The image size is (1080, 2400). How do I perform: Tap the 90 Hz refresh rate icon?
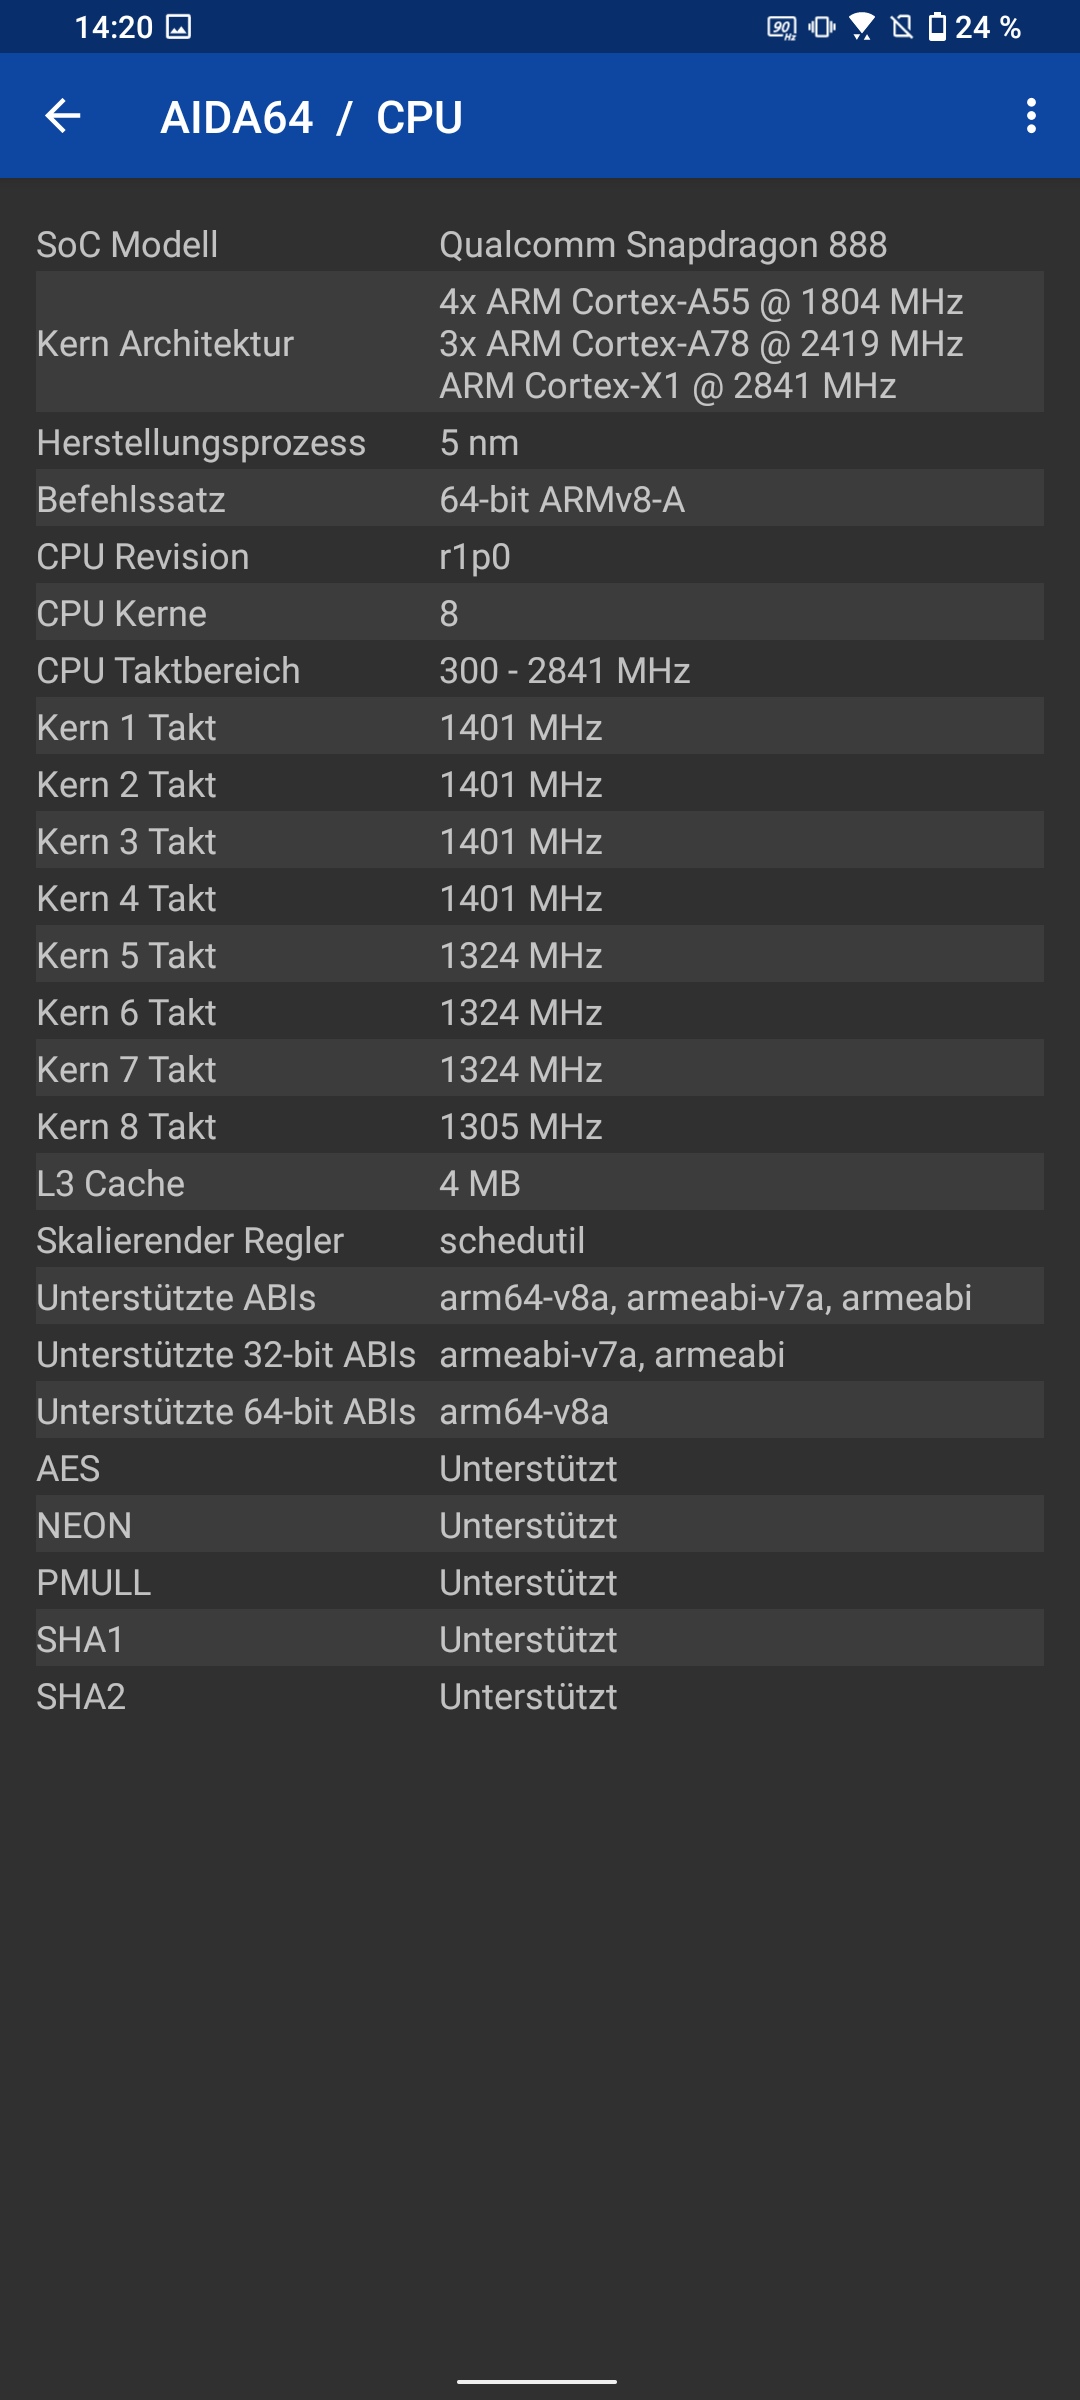pyautogui.click(x=781, y=27)
